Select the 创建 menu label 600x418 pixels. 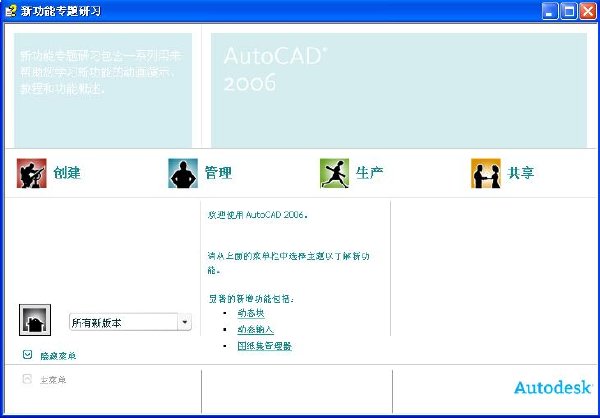[x=67, y=173]
